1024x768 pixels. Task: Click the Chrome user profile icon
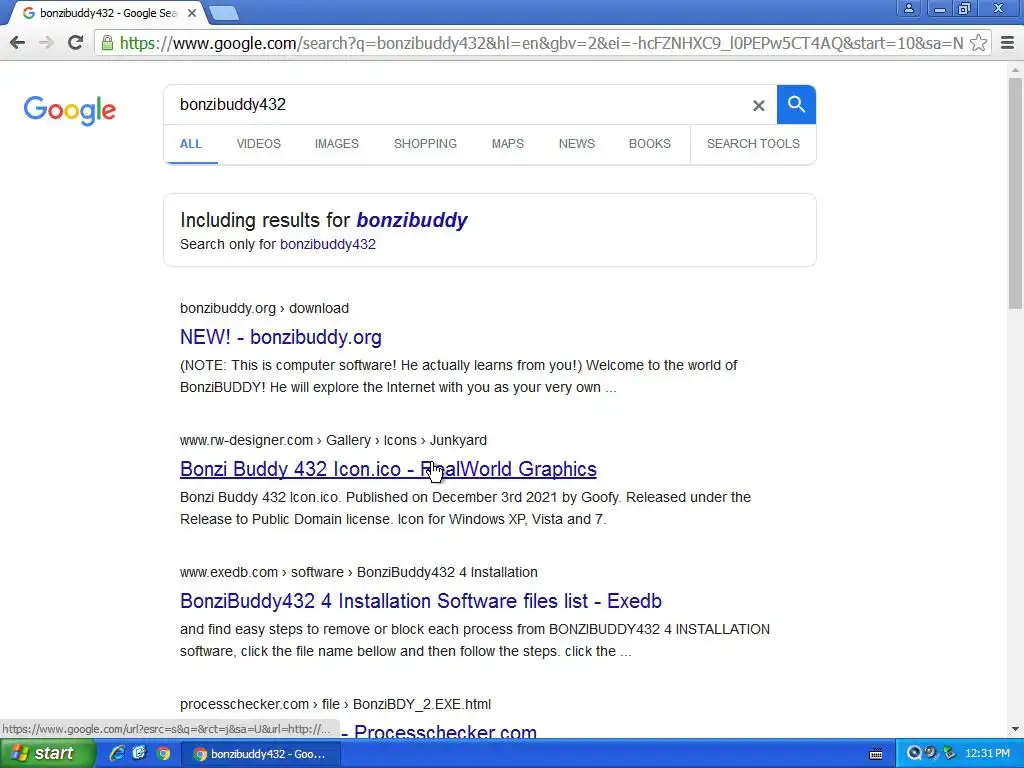(x=908, y=8)
